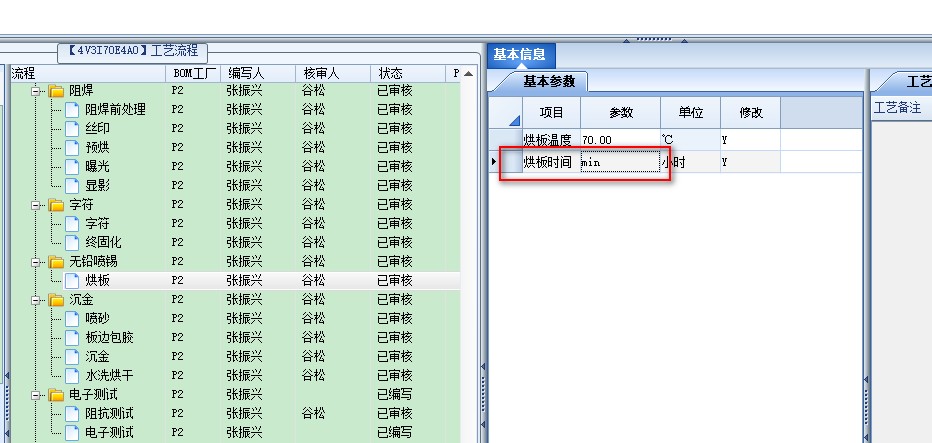Click the grid select-all corner triangle
932x443 pixels.
point(514,120)
